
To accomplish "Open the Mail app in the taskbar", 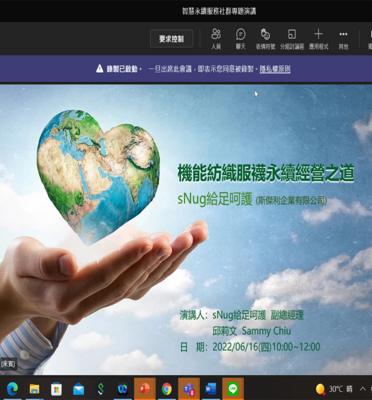I will pyautogui.click(x=78, y=389).
